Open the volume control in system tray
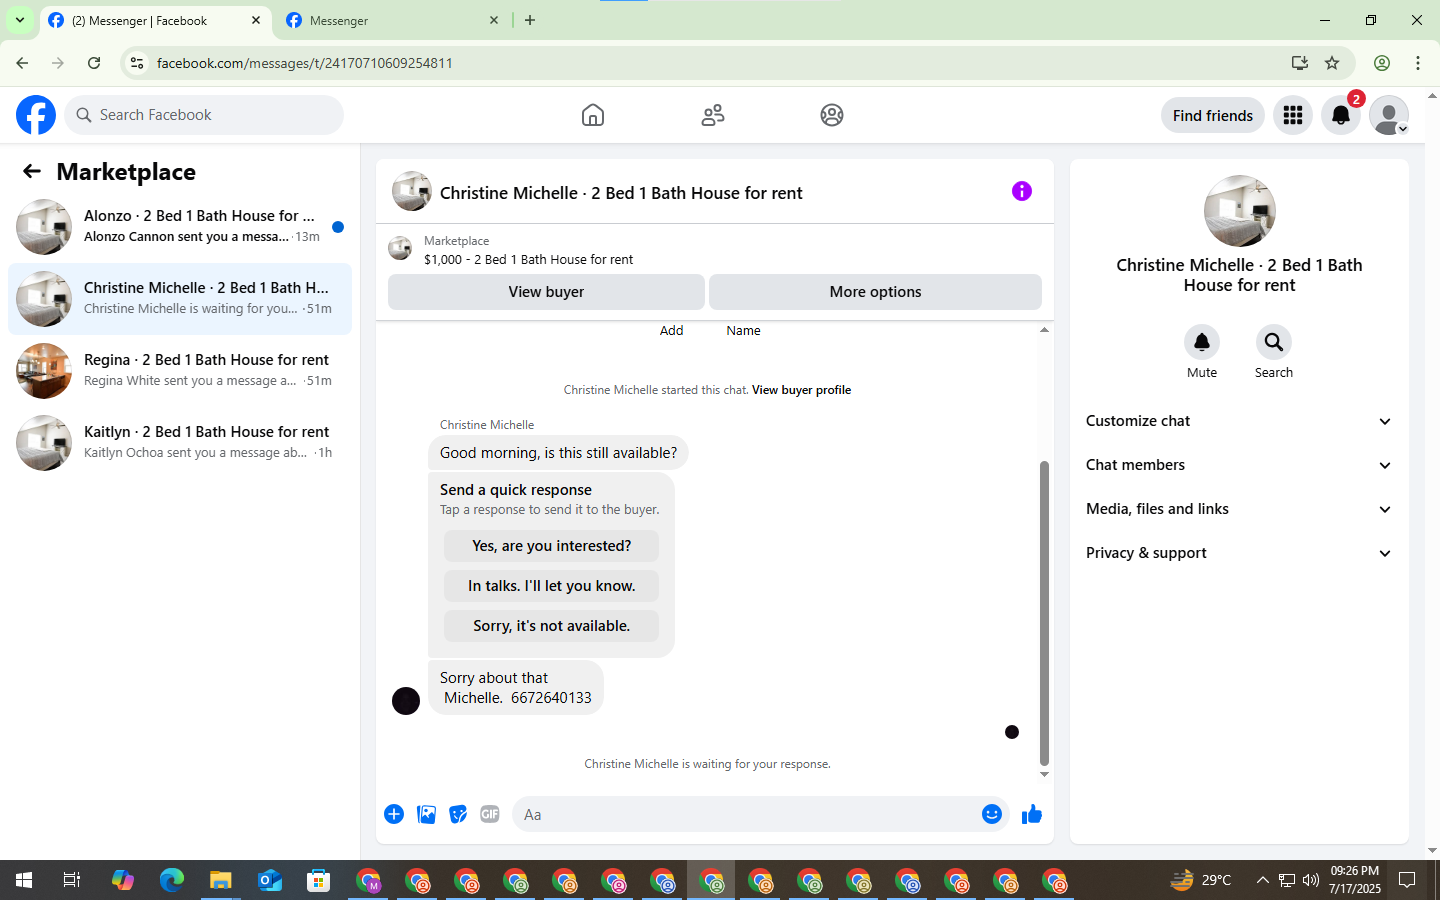Viewport: 1440px width, 900px height. coord(1311,880)
